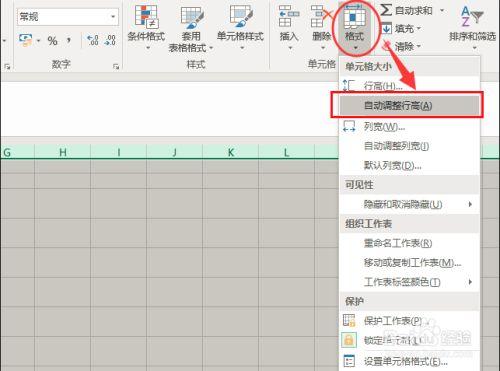The width and height of the screenshot is (500, 371).
Task: Expand the AutoSum (自动求和) dropdown arrow
Action: [x=442, y=11]
